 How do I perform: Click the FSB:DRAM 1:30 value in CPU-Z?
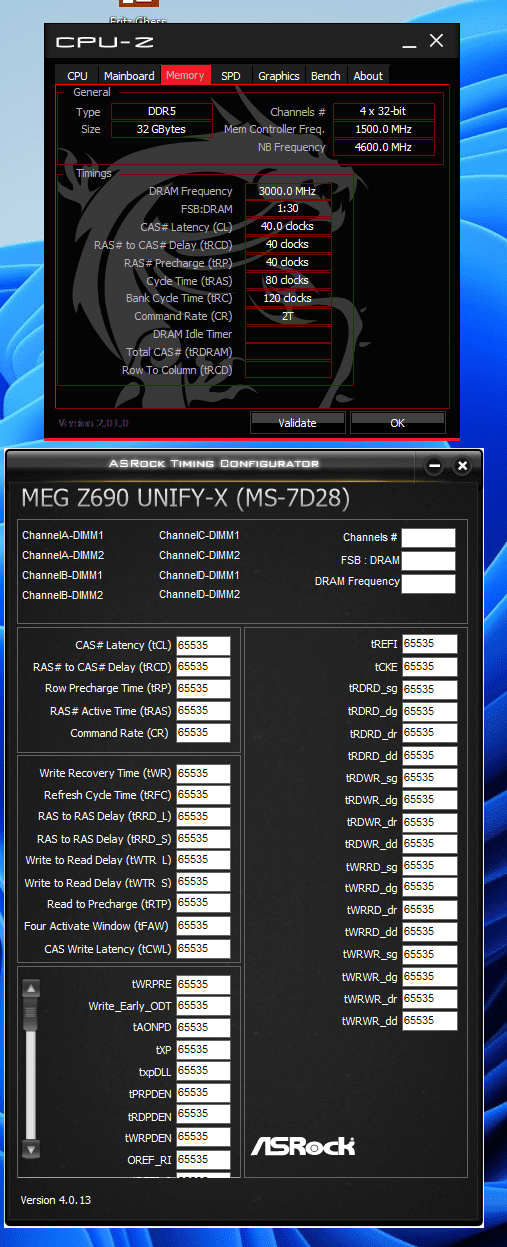(x=288, y=209)
